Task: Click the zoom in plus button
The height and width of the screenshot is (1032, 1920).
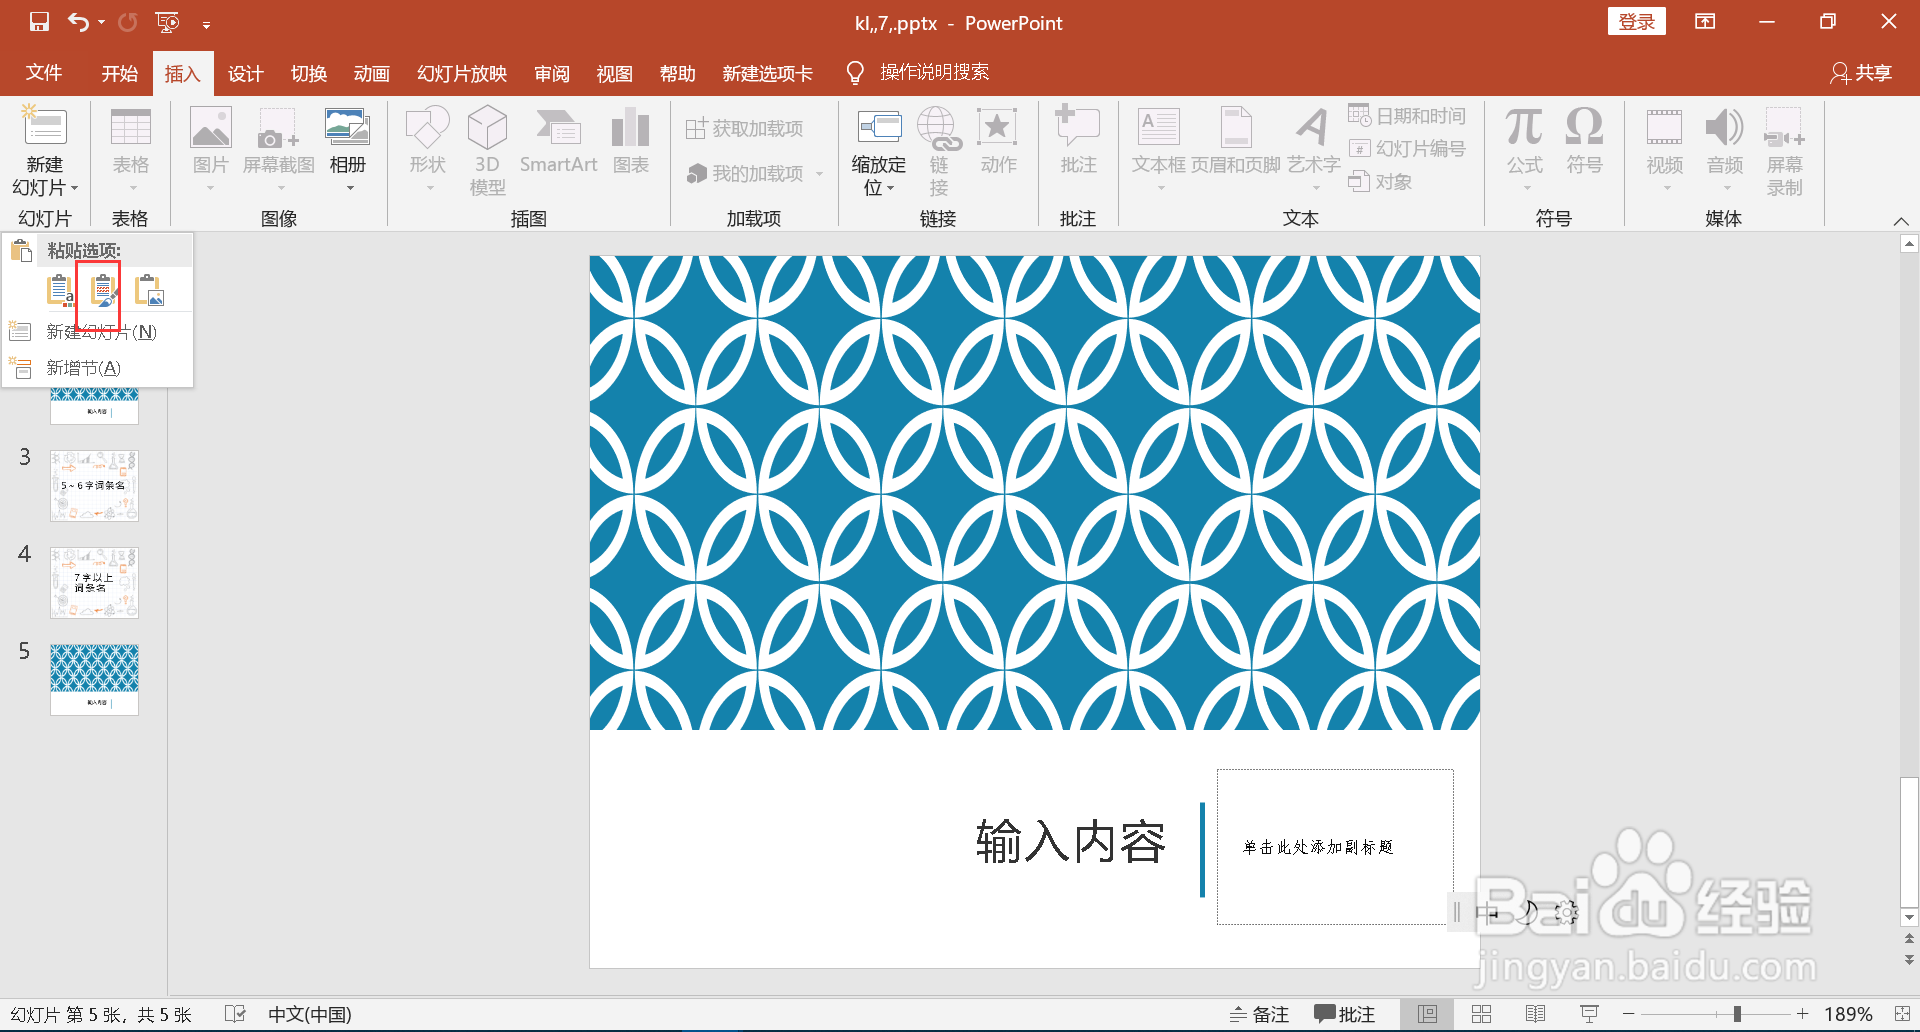Action: 1802,1014
